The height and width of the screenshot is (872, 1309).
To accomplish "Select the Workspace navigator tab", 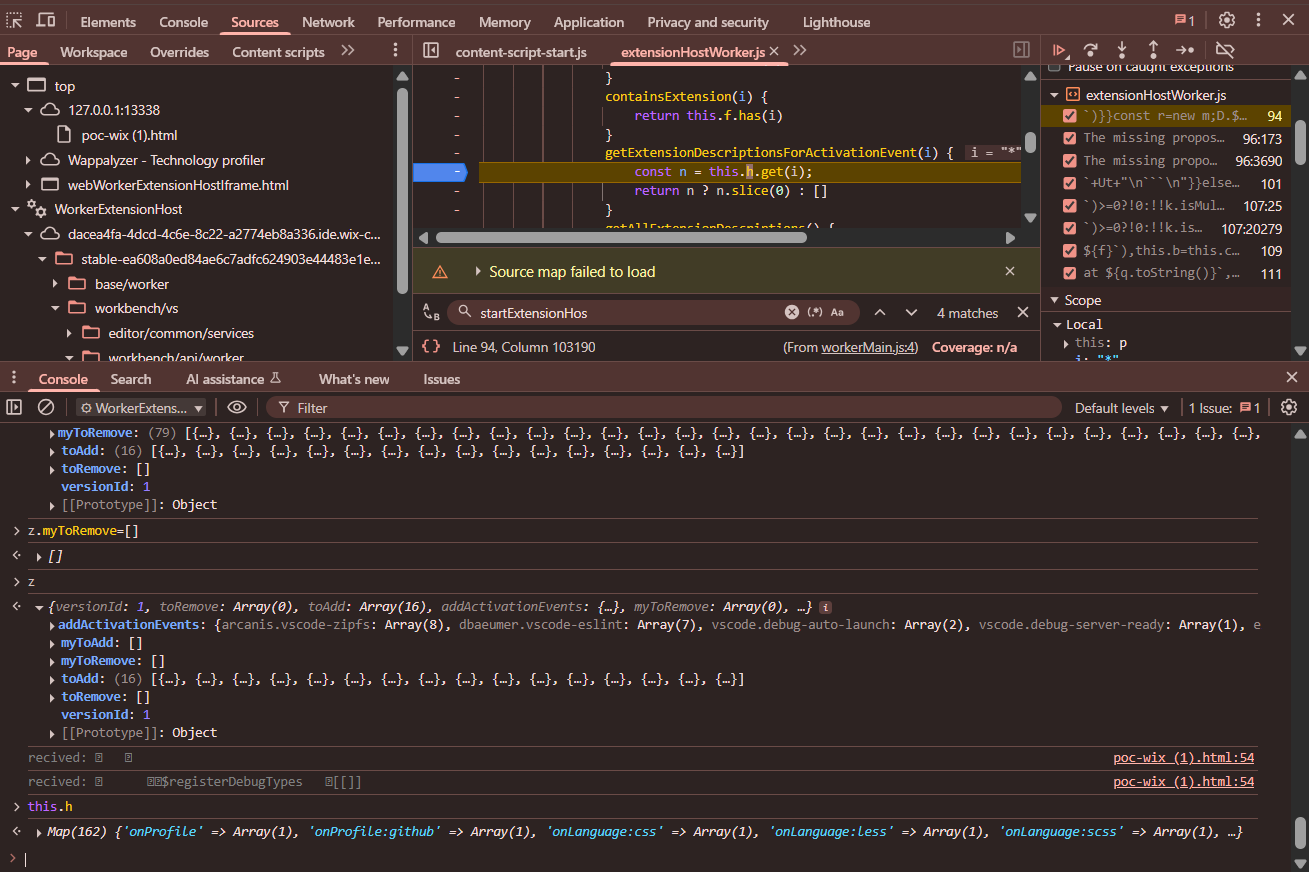I will (x=94, y=52).
